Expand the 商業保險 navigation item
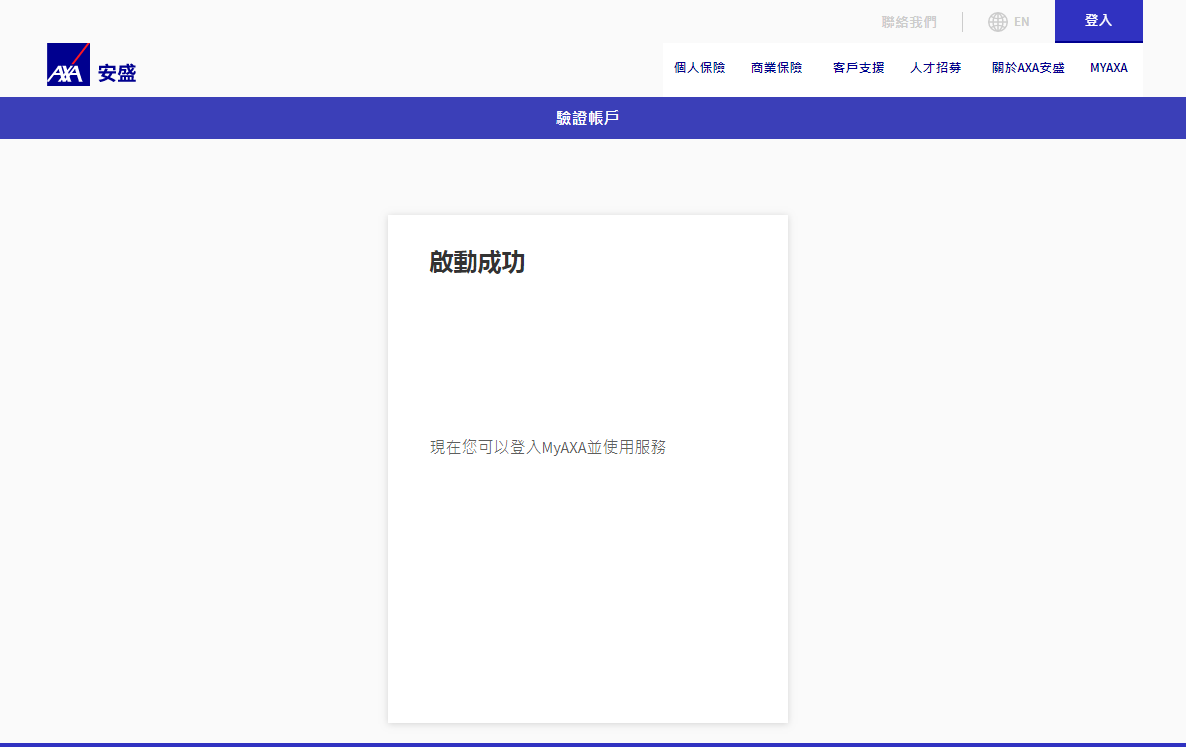Image resolution: width=1186 pixels, height=747 pixels. (x=776, y=68)
